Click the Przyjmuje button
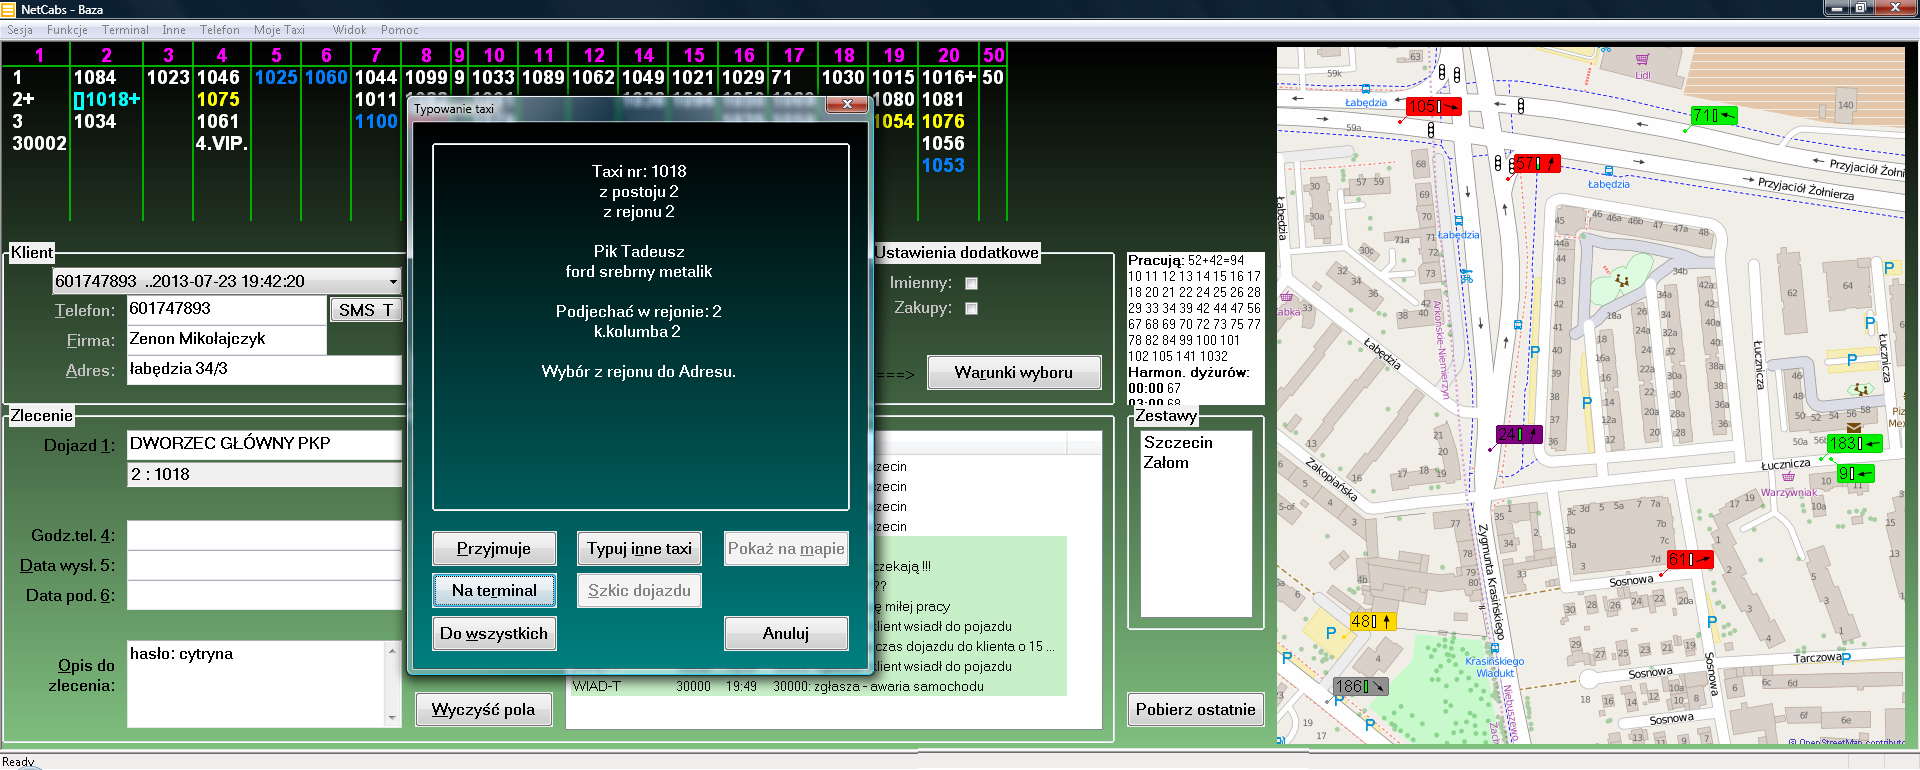 494,549
